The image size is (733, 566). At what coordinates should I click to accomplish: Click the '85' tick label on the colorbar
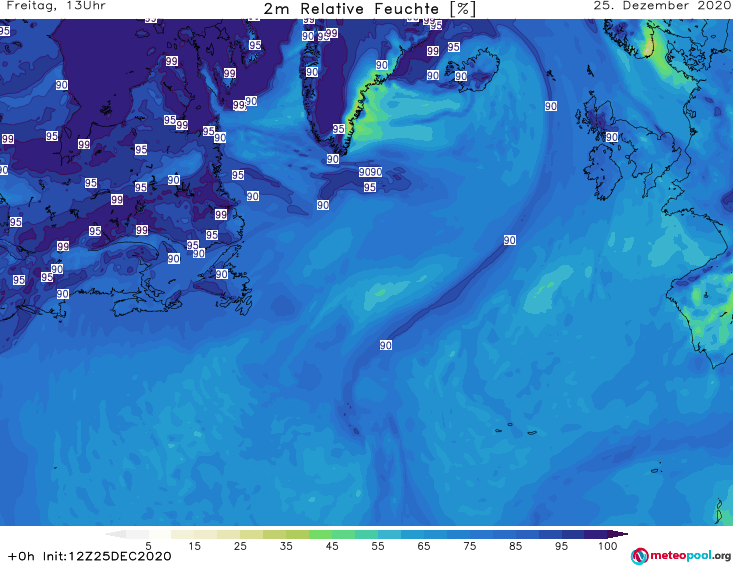coord(516,546)
